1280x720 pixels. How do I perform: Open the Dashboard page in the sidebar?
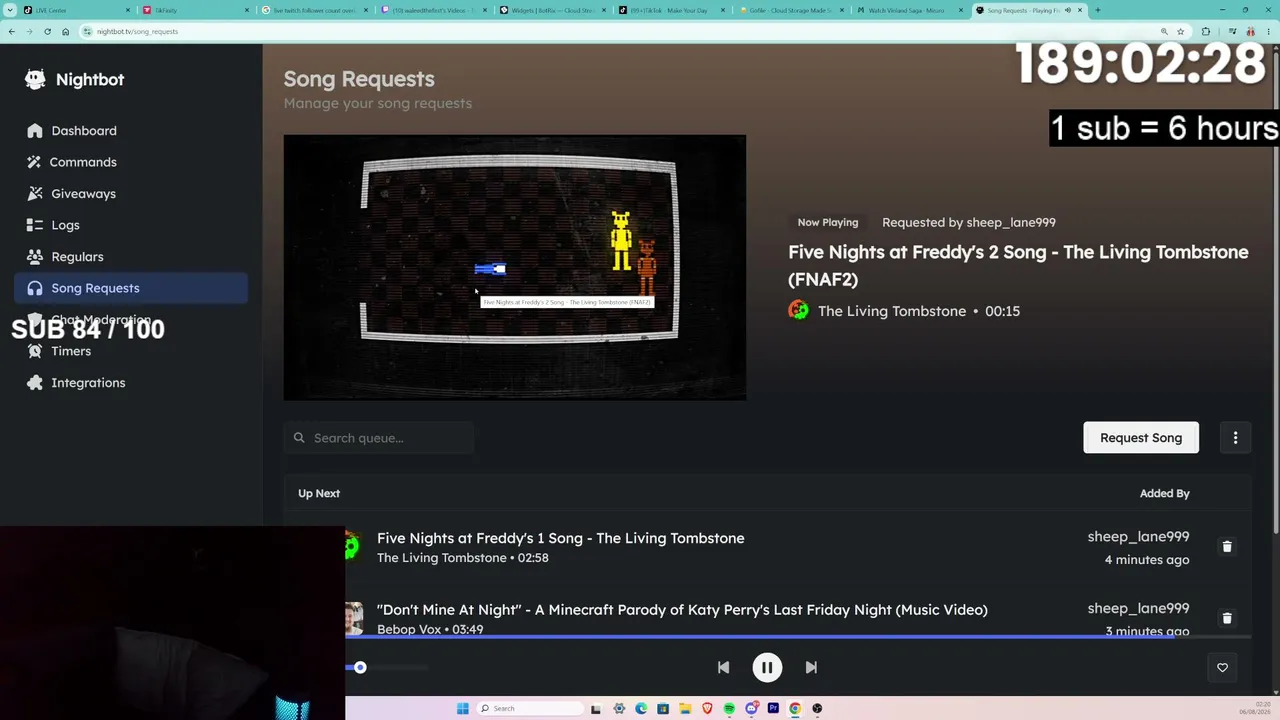pyautogui.click(x=131, y=131)
